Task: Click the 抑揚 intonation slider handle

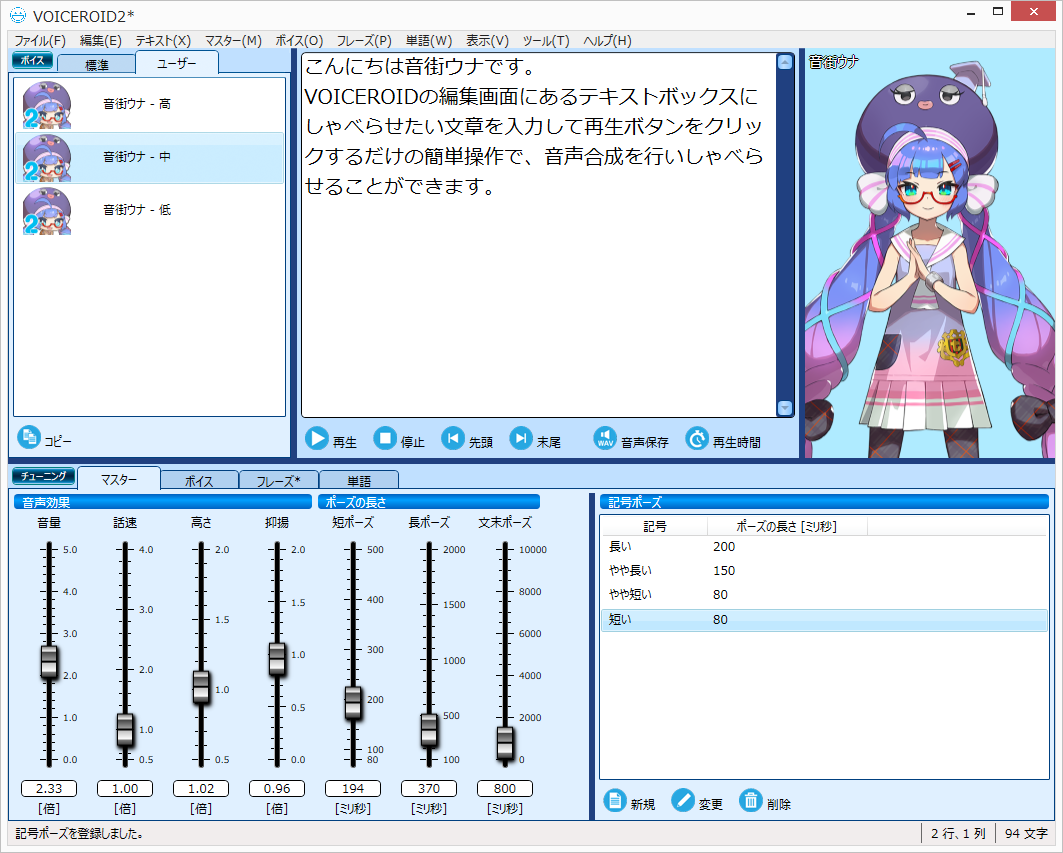Action: (x=277, y=659)
